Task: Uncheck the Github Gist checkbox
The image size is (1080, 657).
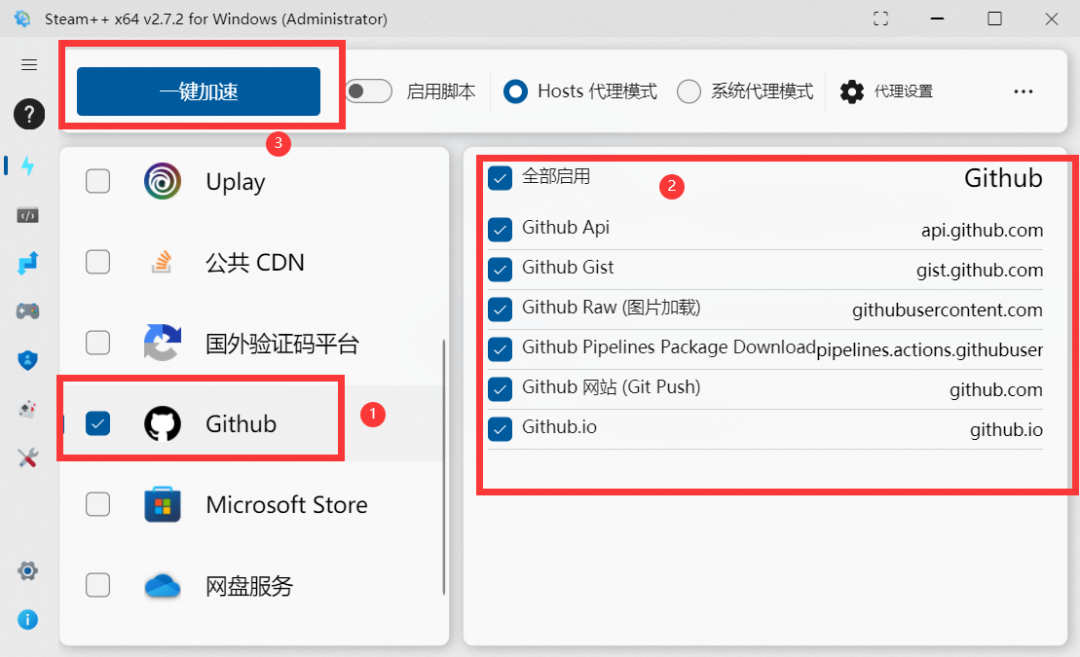Action: point(500,269)
